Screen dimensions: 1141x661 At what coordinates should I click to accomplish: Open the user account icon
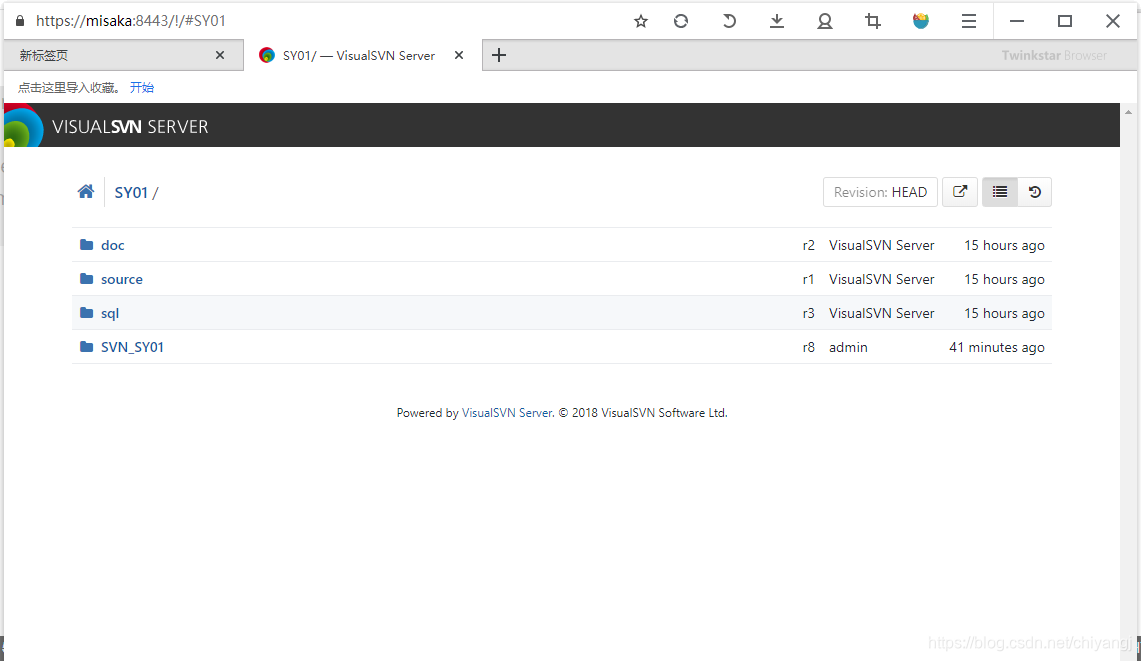pyautogui.click(x=824, y=21)
